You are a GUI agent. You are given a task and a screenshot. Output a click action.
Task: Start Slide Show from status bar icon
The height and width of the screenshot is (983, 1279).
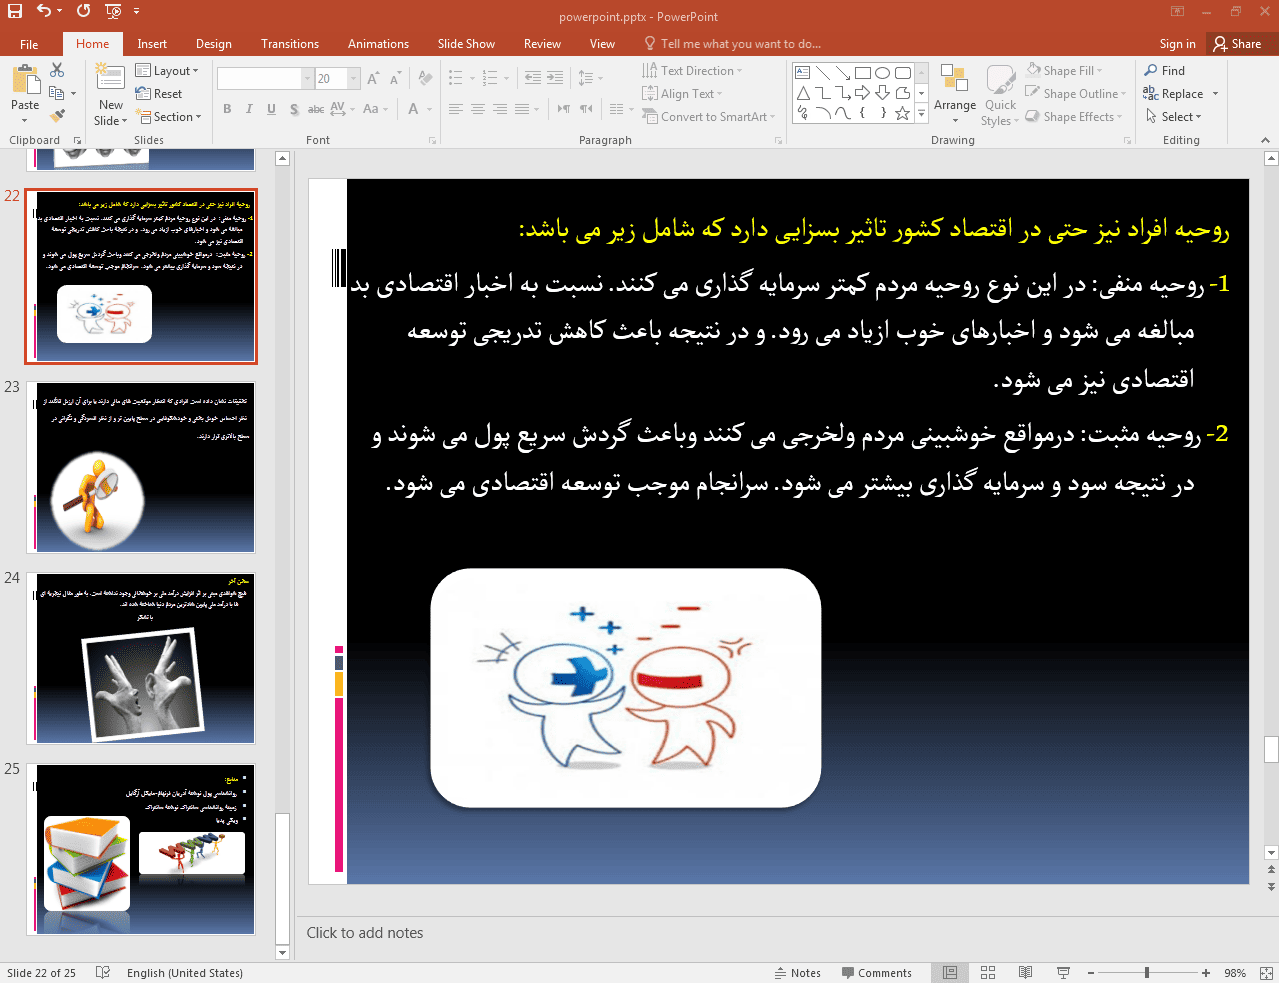(1063, 973)
